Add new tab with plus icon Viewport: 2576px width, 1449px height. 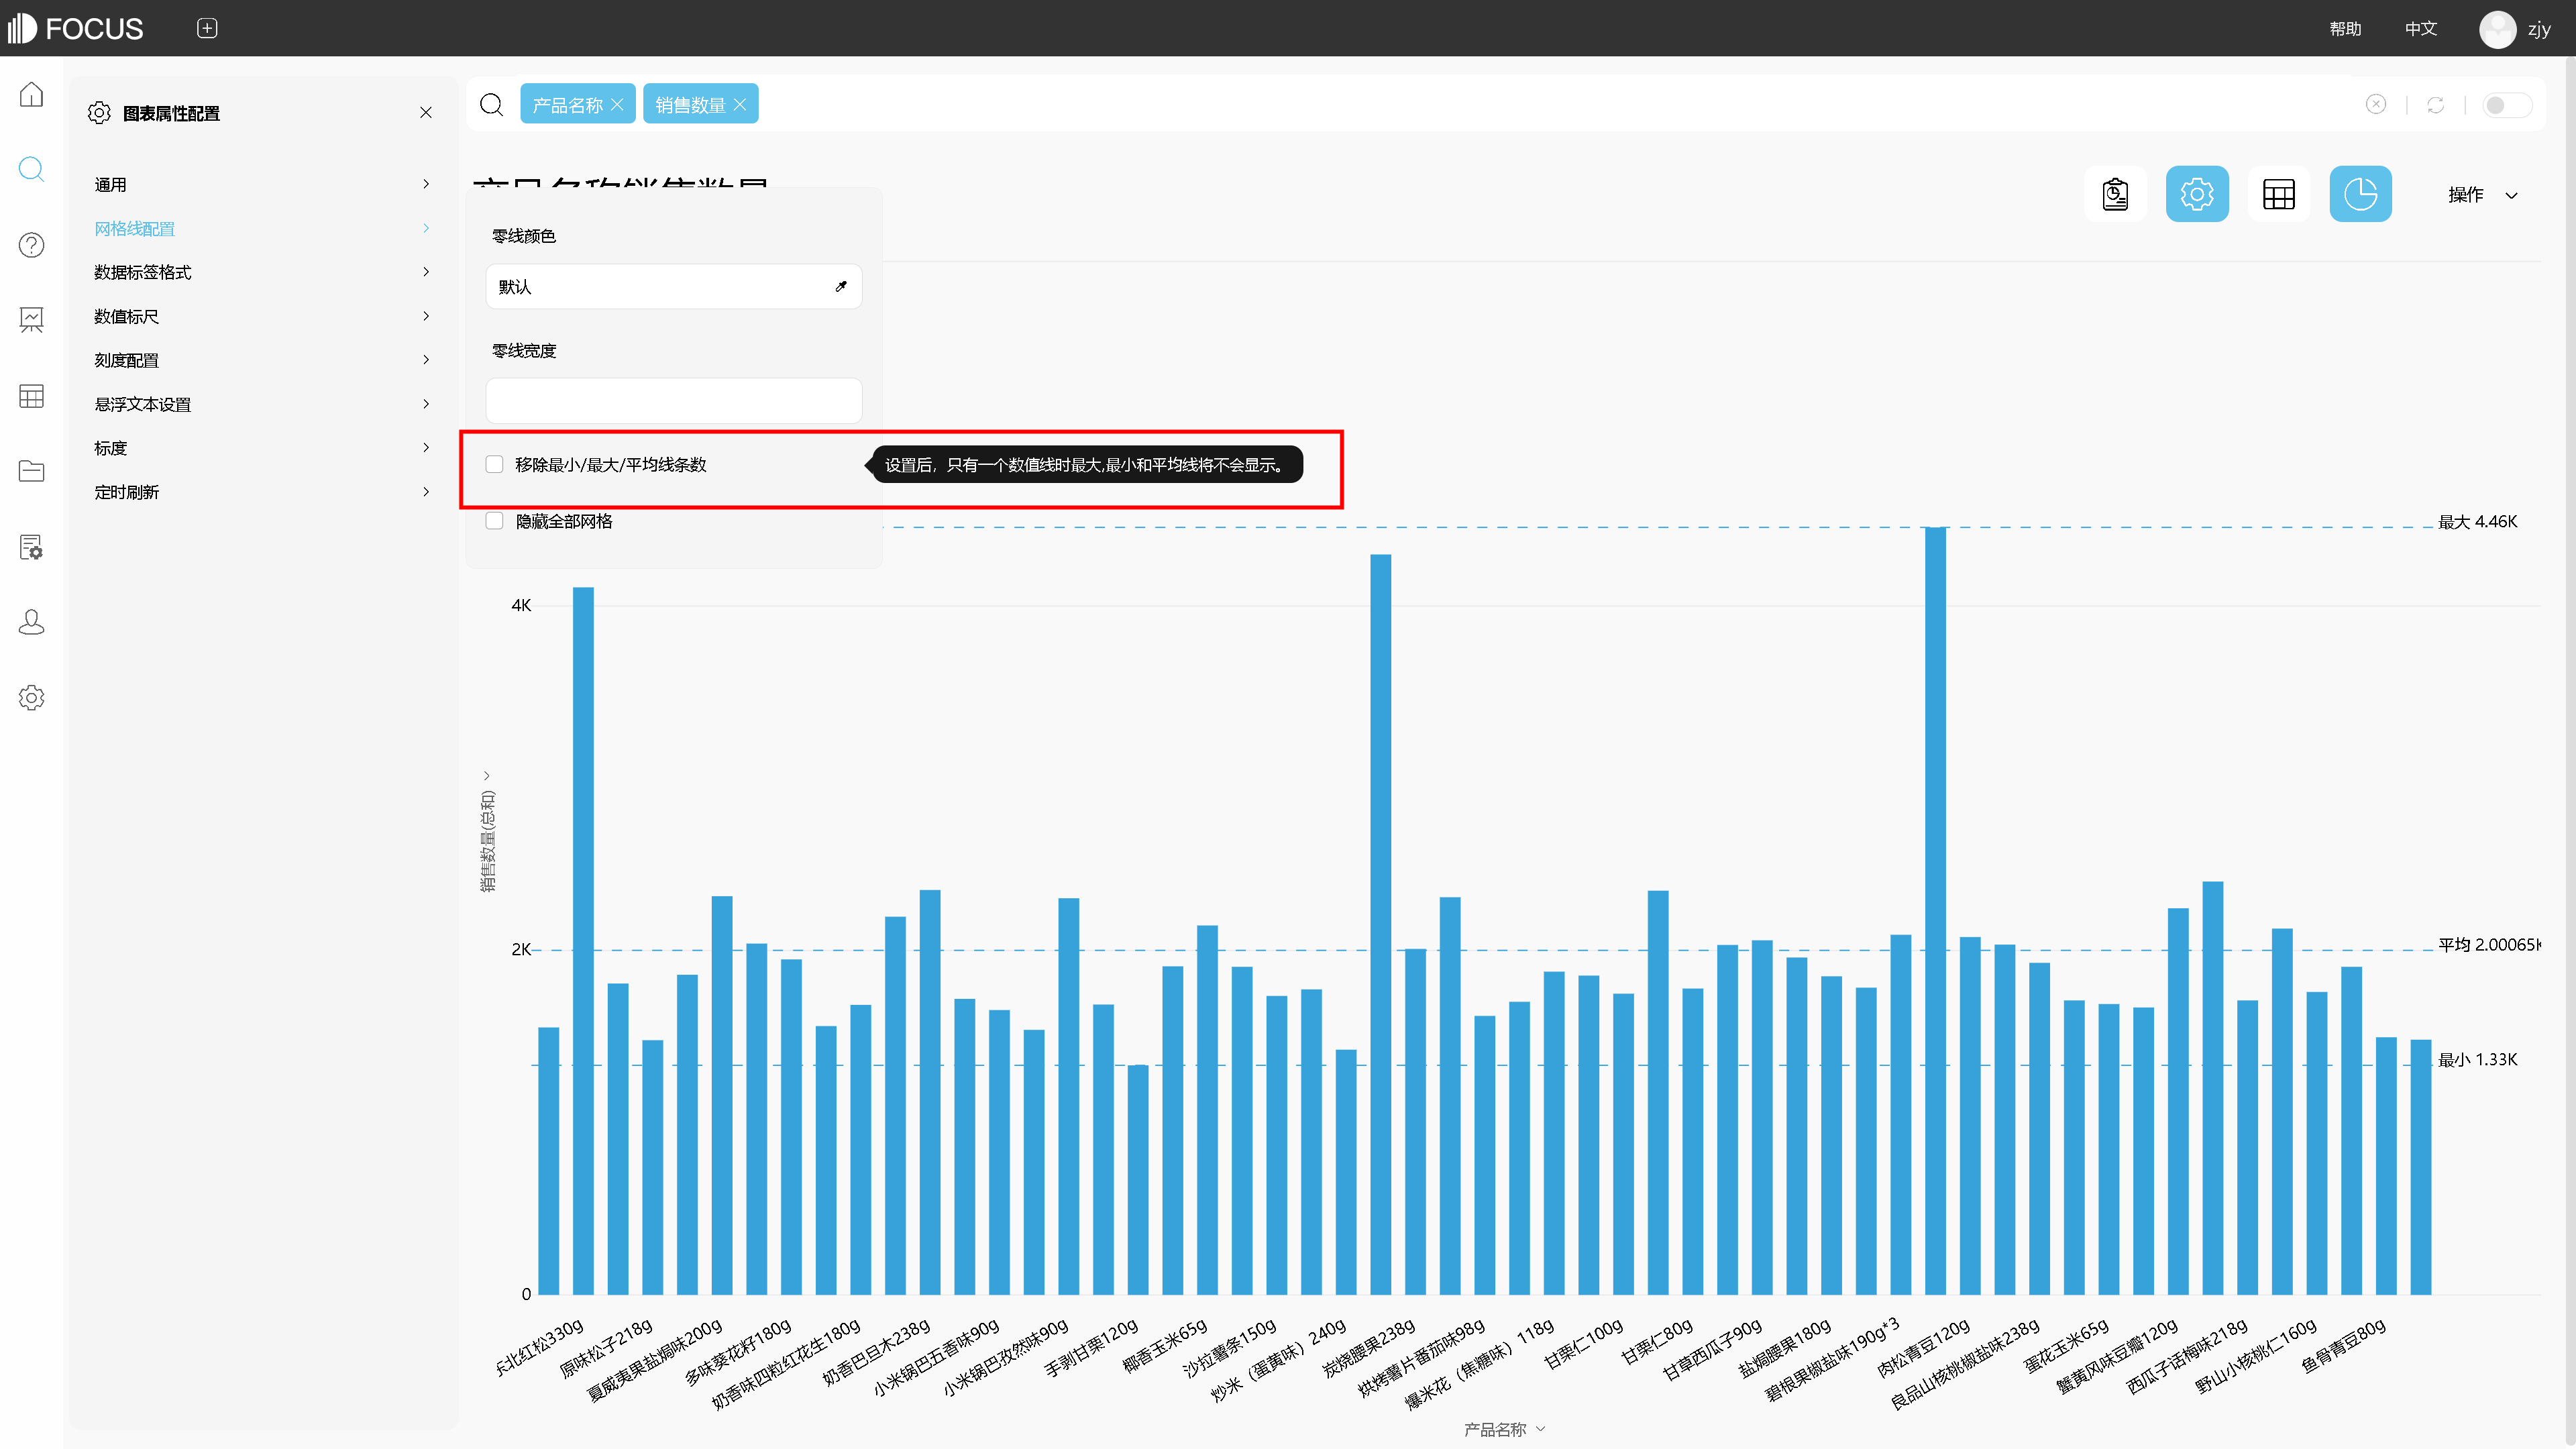pos(207,28)
